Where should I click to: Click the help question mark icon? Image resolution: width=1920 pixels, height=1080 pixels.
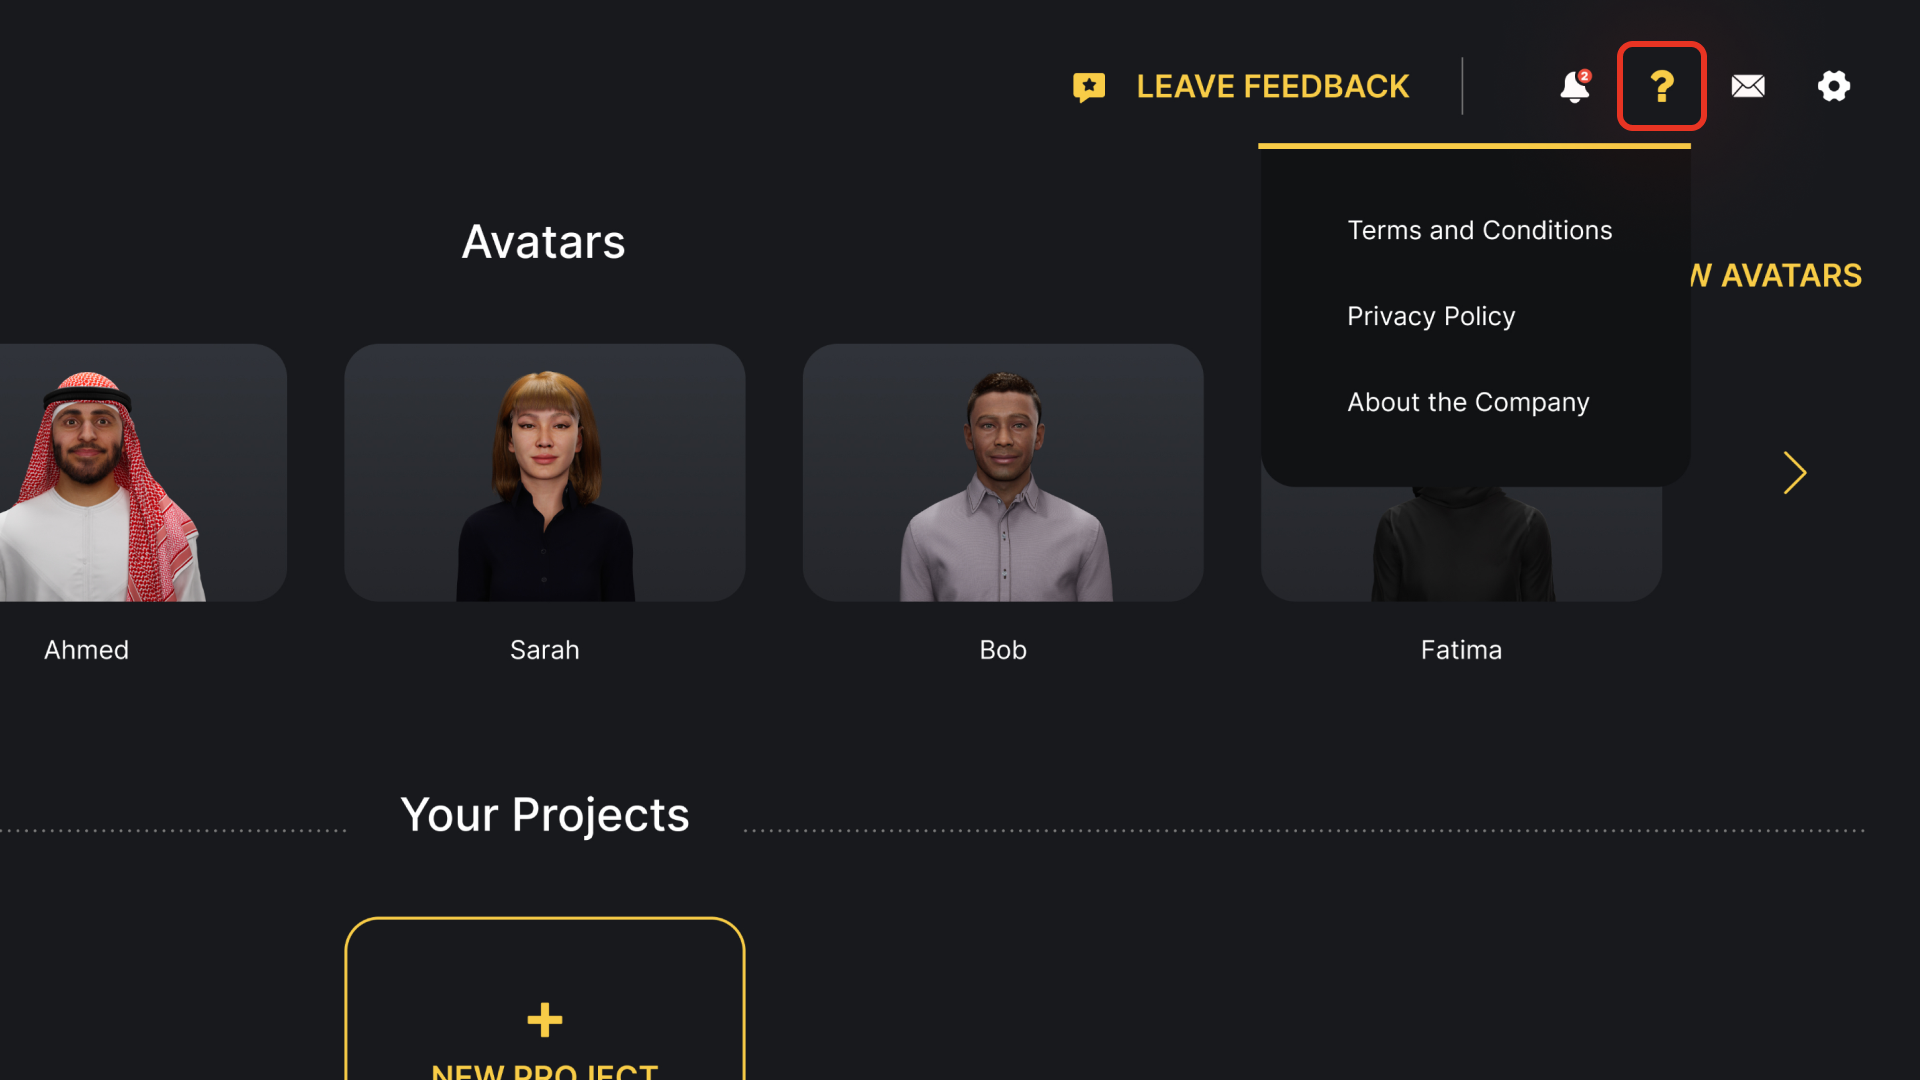(1661, 87)
